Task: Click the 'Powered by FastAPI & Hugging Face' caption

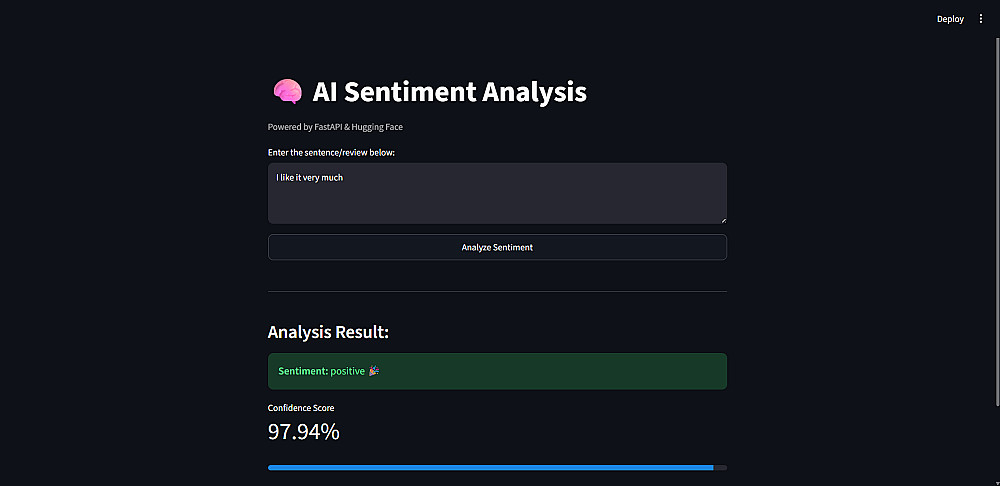Action: (x=335, y=127)
